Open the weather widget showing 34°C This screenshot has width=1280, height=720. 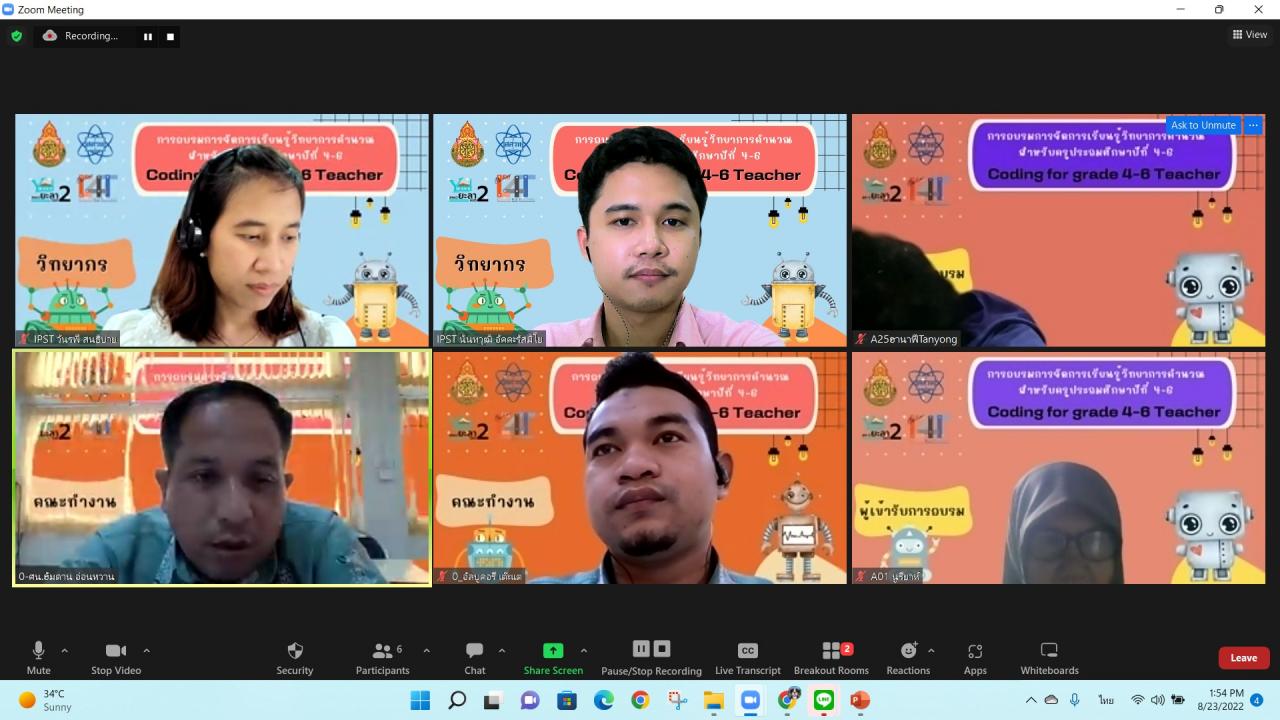tap(46, 700)
